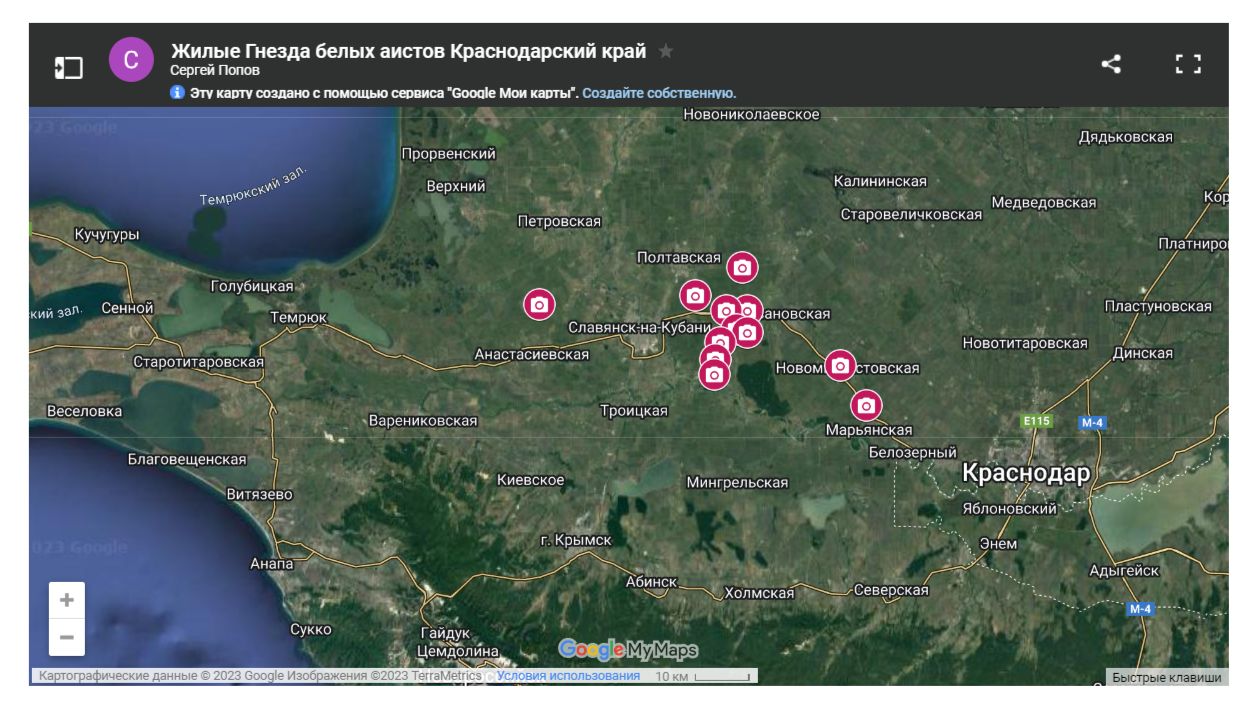The height and width of the screenshot is (708, 1256).
Task: Click the info icon beside map notice
Action: (178, 93)
